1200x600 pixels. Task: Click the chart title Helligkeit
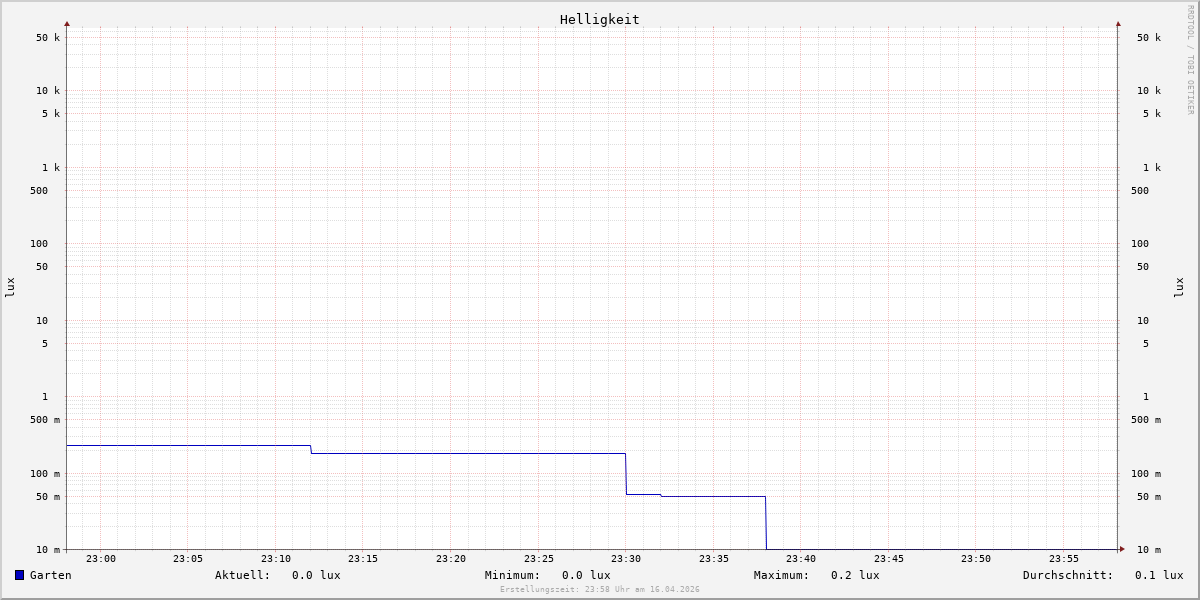click(x=600, y=19)
